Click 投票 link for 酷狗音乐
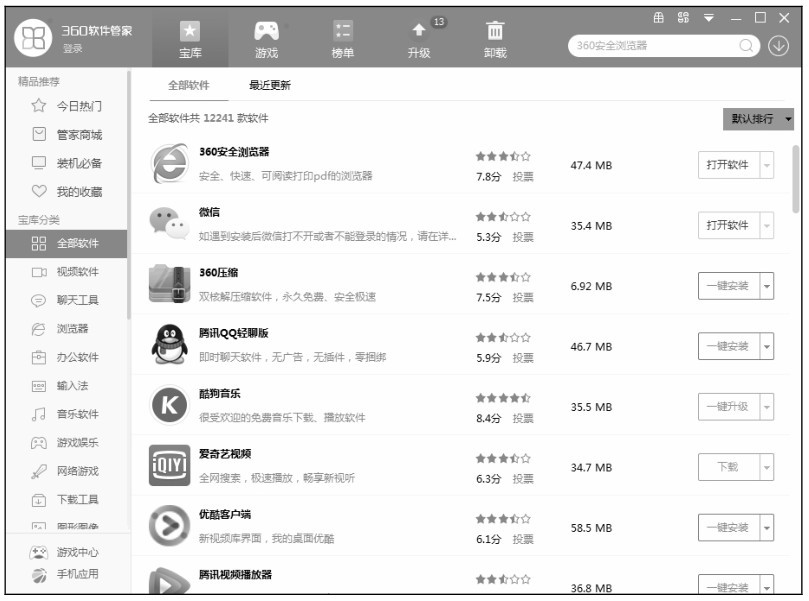This screenshot has height=601, width=809. click(x=523, y=418)
